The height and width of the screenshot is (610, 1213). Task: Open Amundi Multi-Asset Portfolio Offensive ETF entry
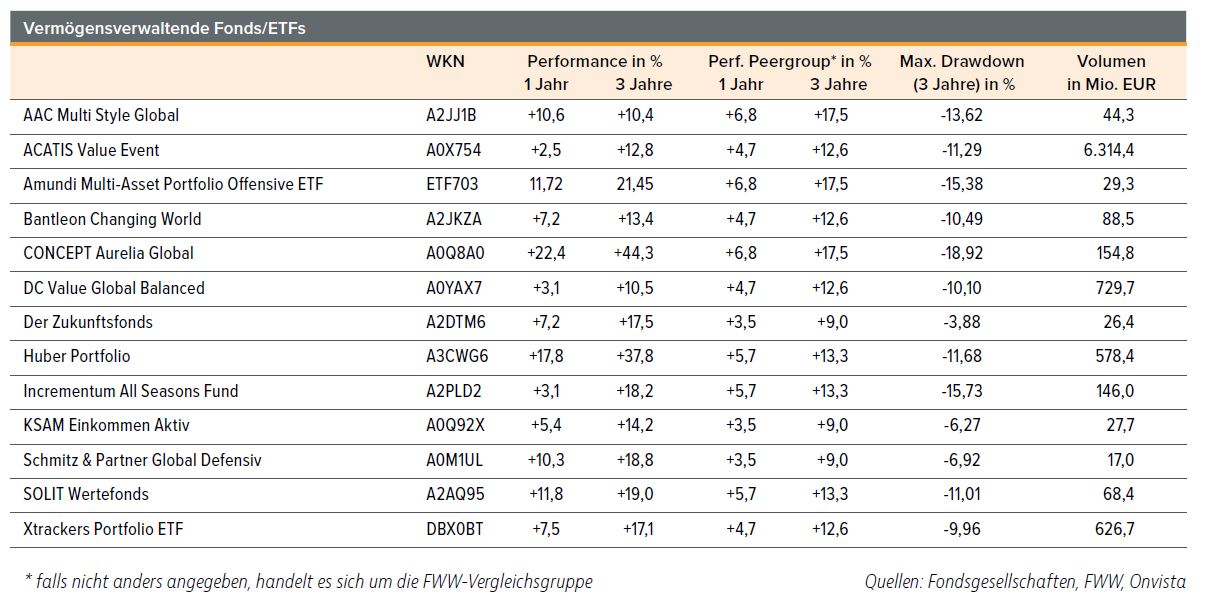click(173, 185)
